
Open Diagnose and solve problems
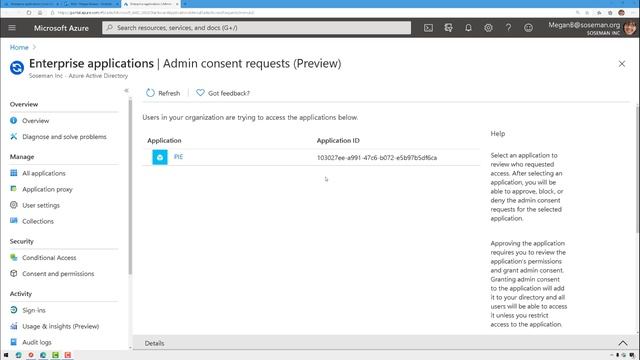(x=64, y=137)
